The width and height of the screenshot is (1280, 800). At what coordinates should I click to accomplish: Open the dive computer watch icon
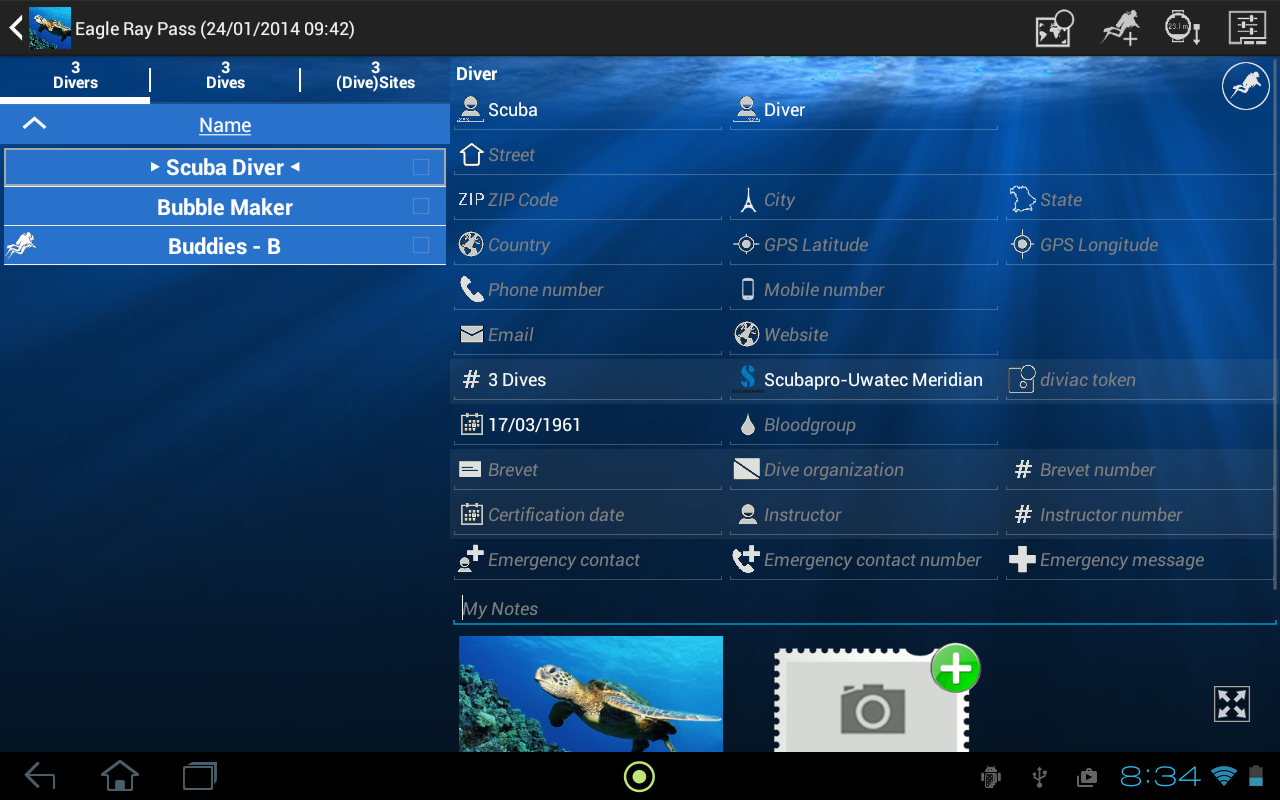point(1183,28)
